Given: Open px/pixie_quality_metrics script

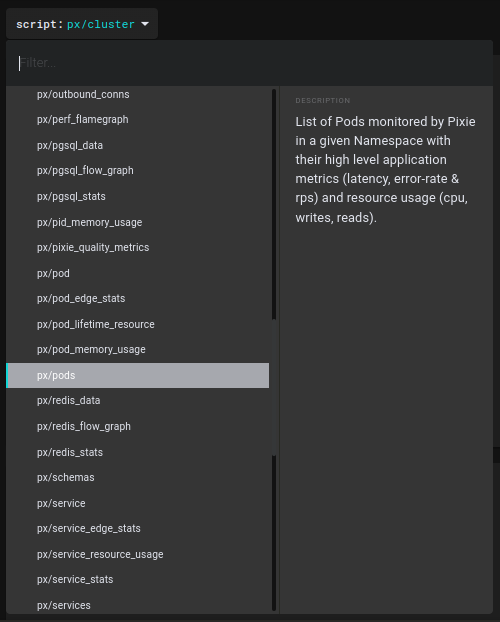Looking at the screenshot, I should (137, 248).
